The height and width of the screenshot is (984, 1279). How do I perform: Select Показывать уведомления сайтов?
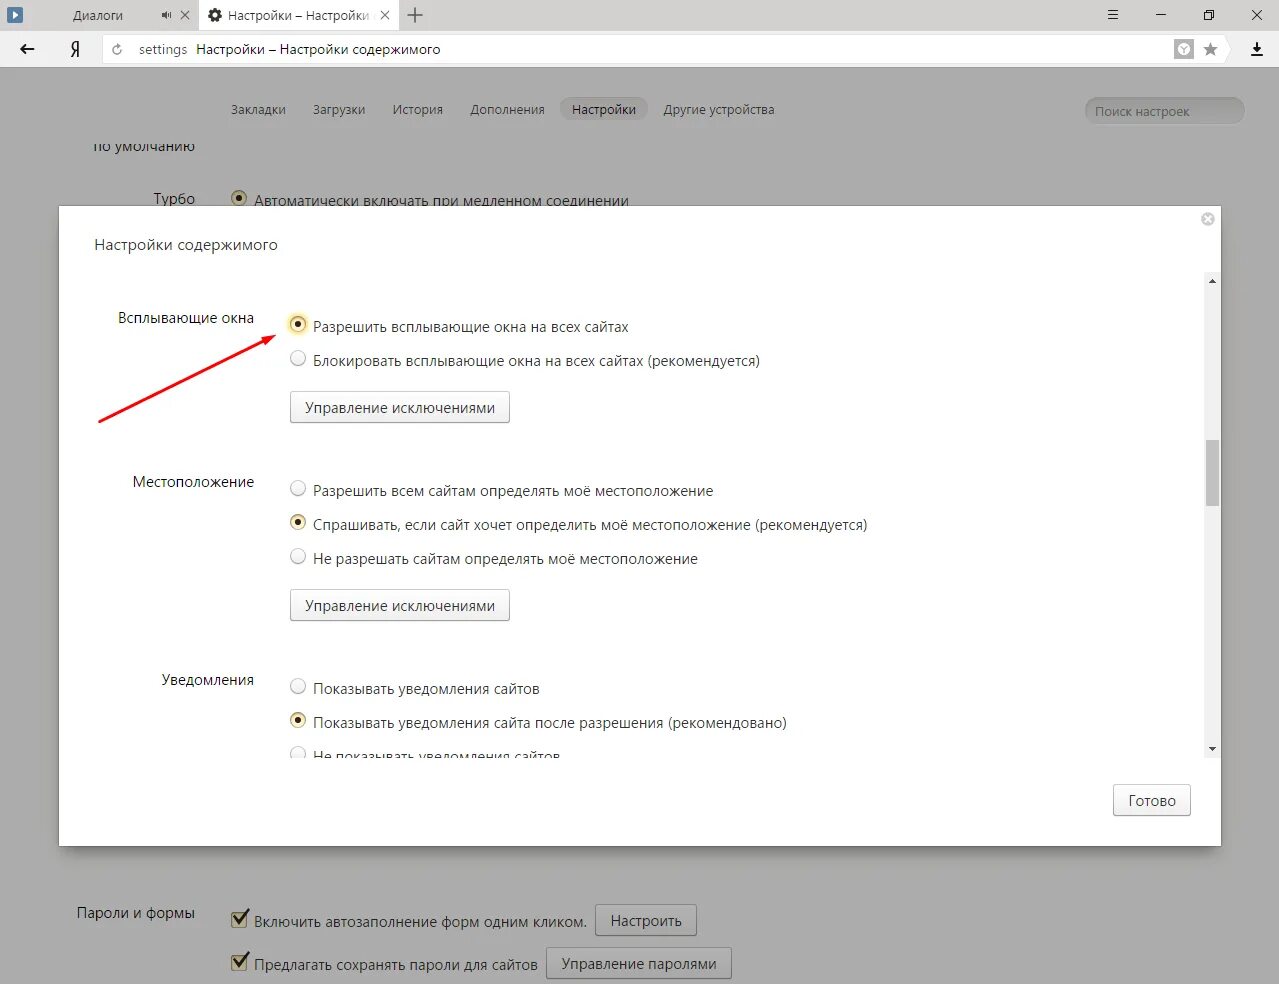[x=298, y=686]
